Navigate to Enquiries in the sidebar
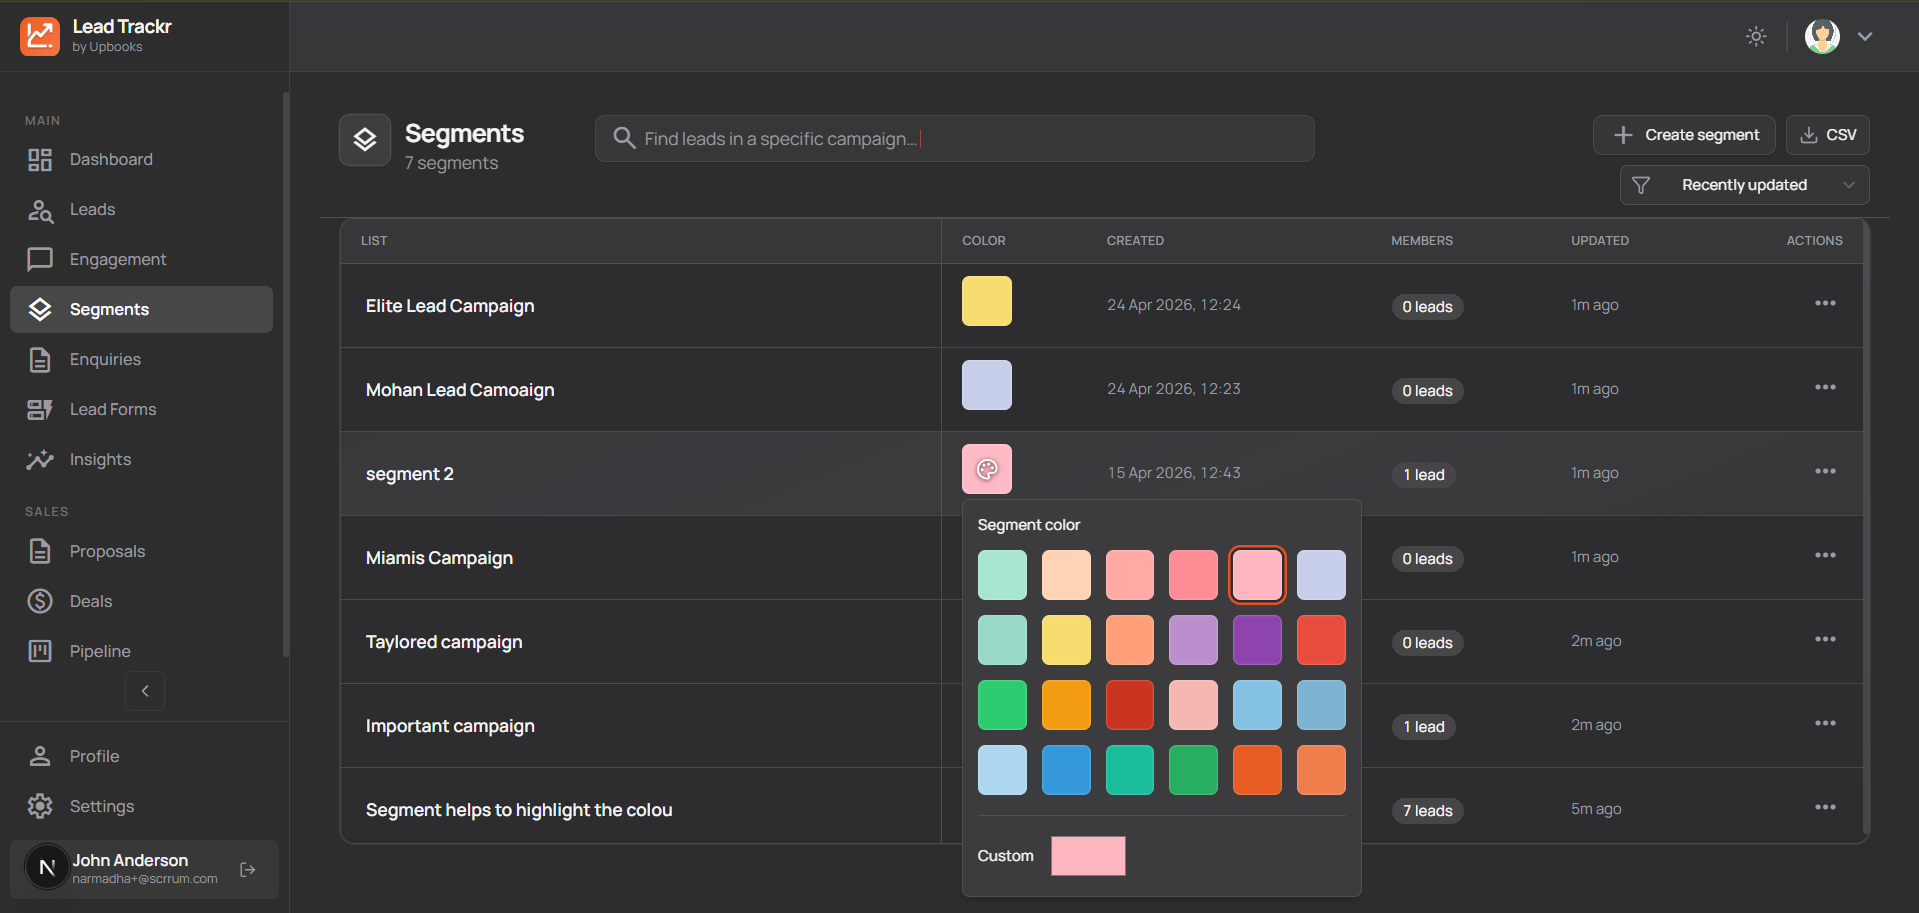1919x913 pixels. [x=105, y=359]
